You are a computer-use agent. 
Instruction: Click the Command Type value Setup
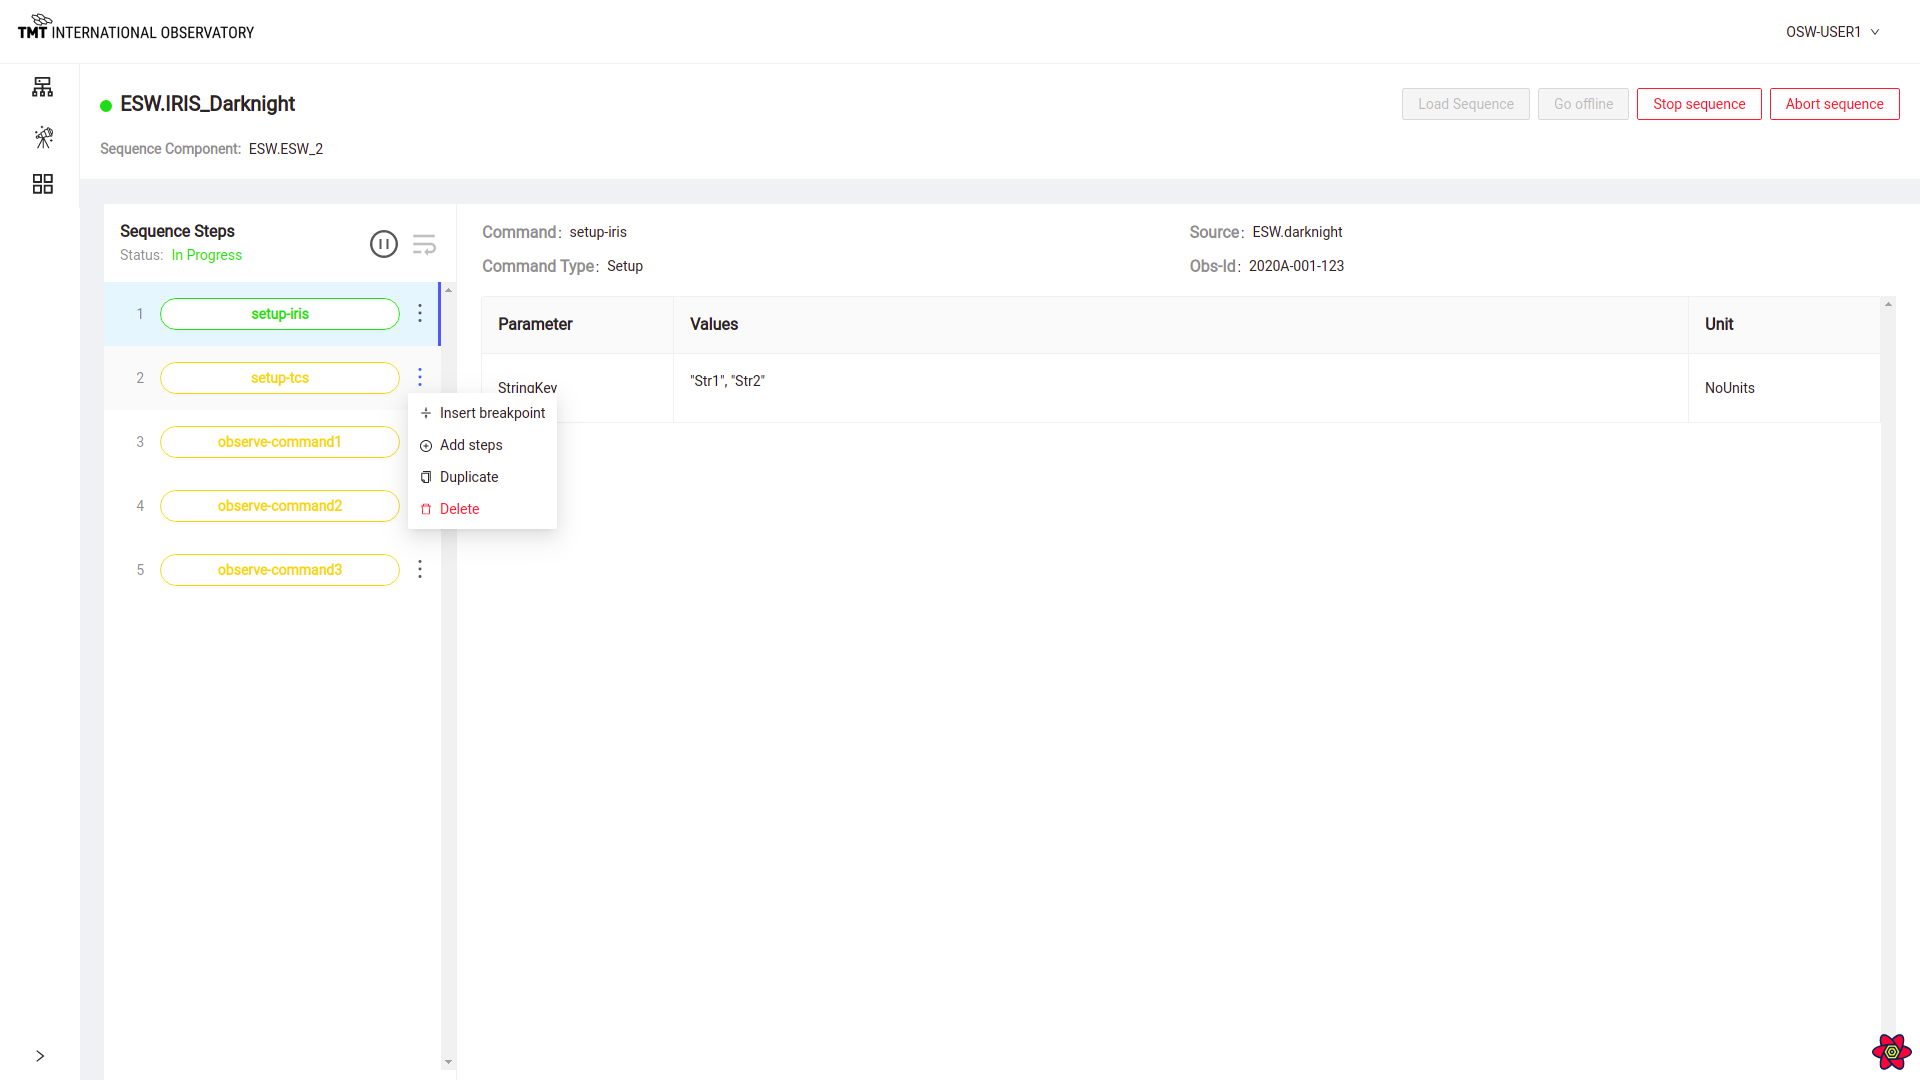coord(625,266)
